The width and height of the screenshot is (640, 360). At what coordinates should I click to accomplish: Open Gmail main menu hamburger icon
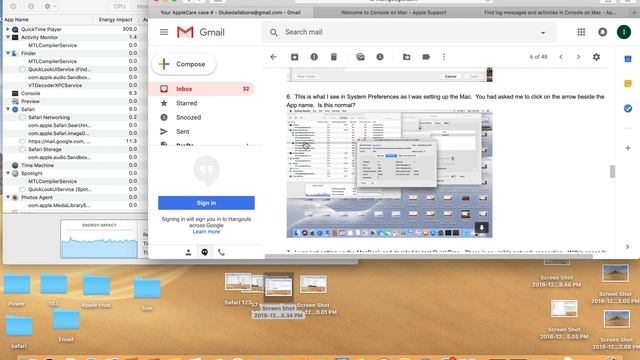click(x=164, y=32)
